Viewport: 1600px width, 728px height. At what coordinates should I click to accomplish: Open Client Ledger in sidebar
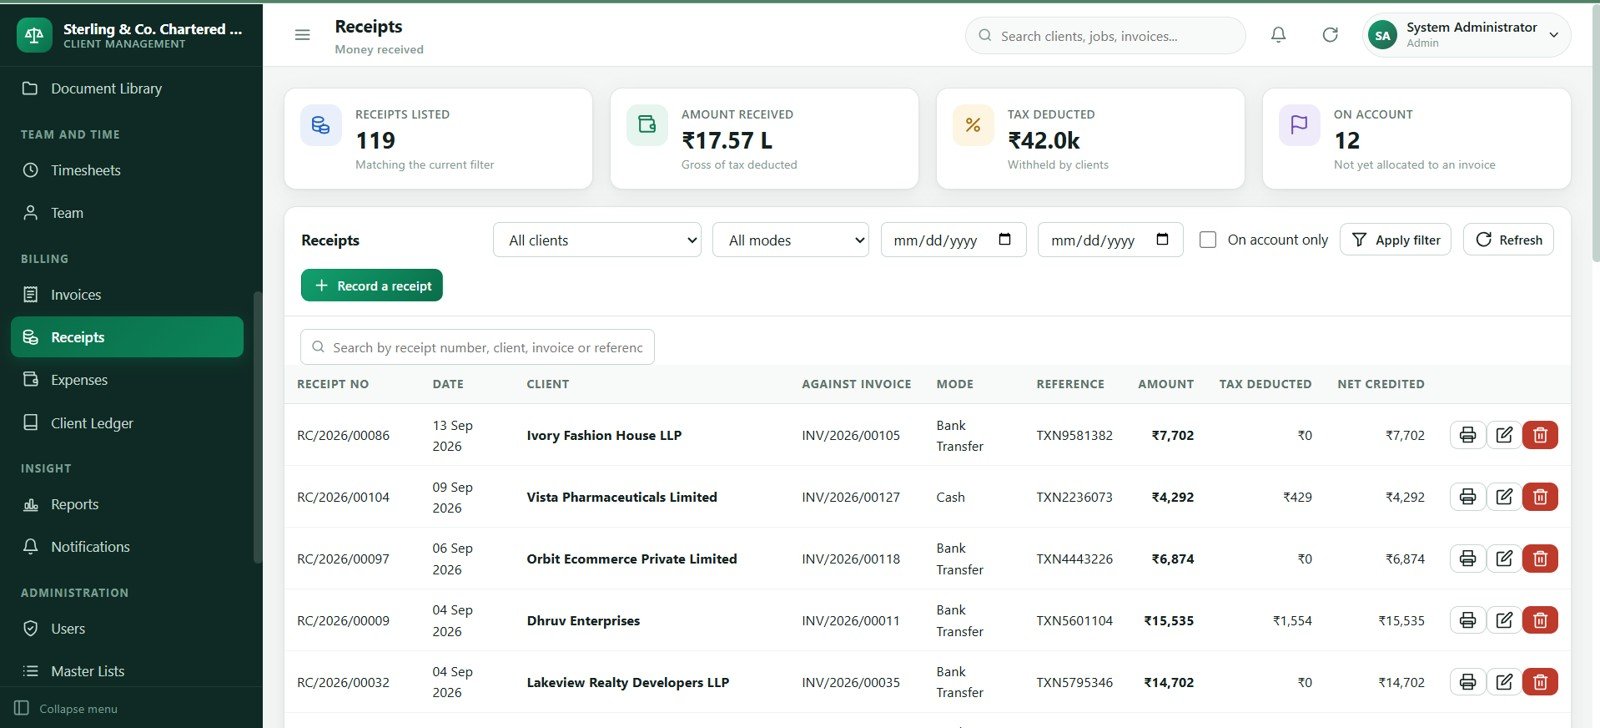(x=127, y=423)
